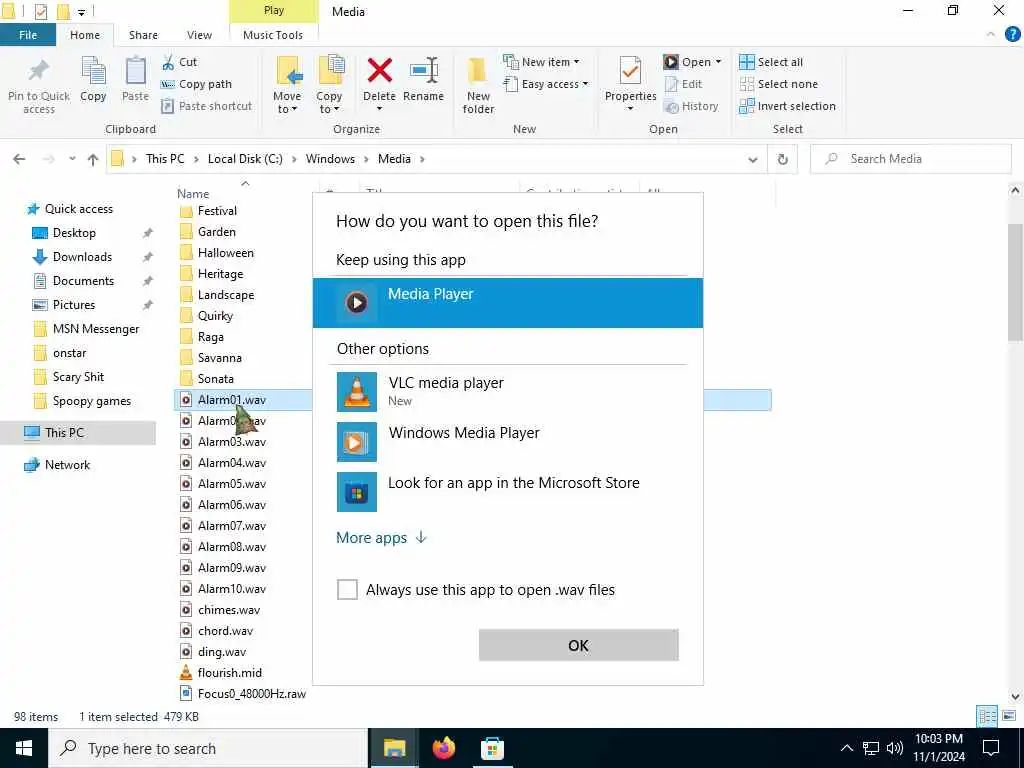Screen dimensions: 1024x768
Task: Check Always use this app for .wav
Action: pos(347,589)
